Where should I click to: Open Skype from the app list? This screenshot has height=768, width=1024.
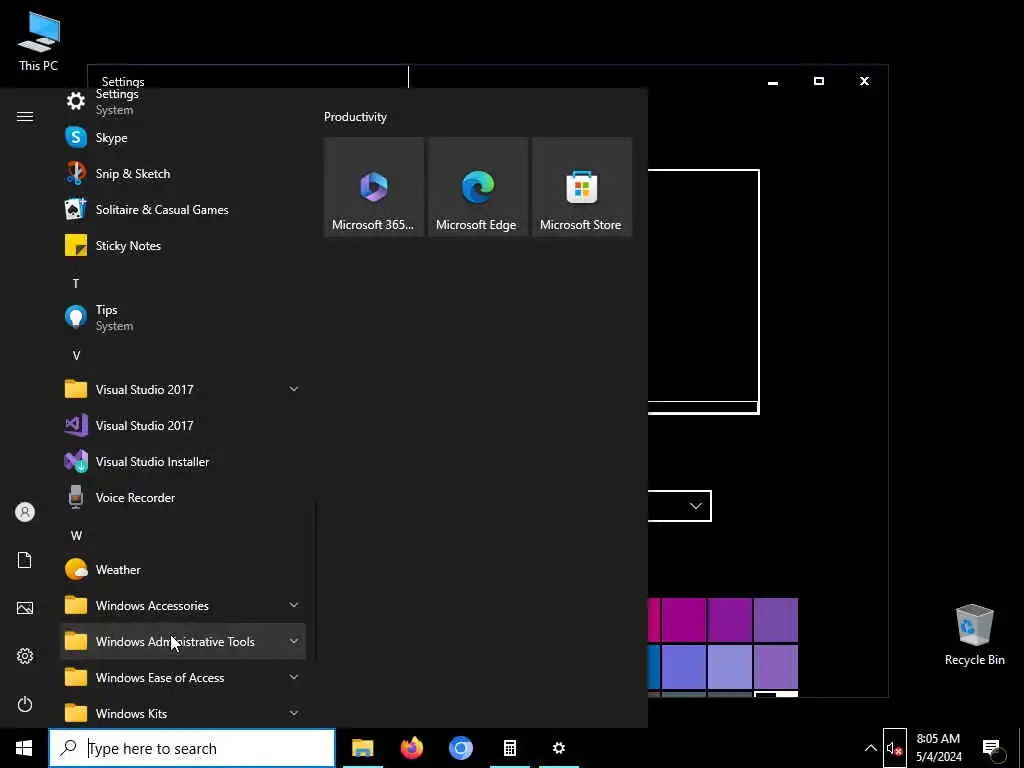183,138
